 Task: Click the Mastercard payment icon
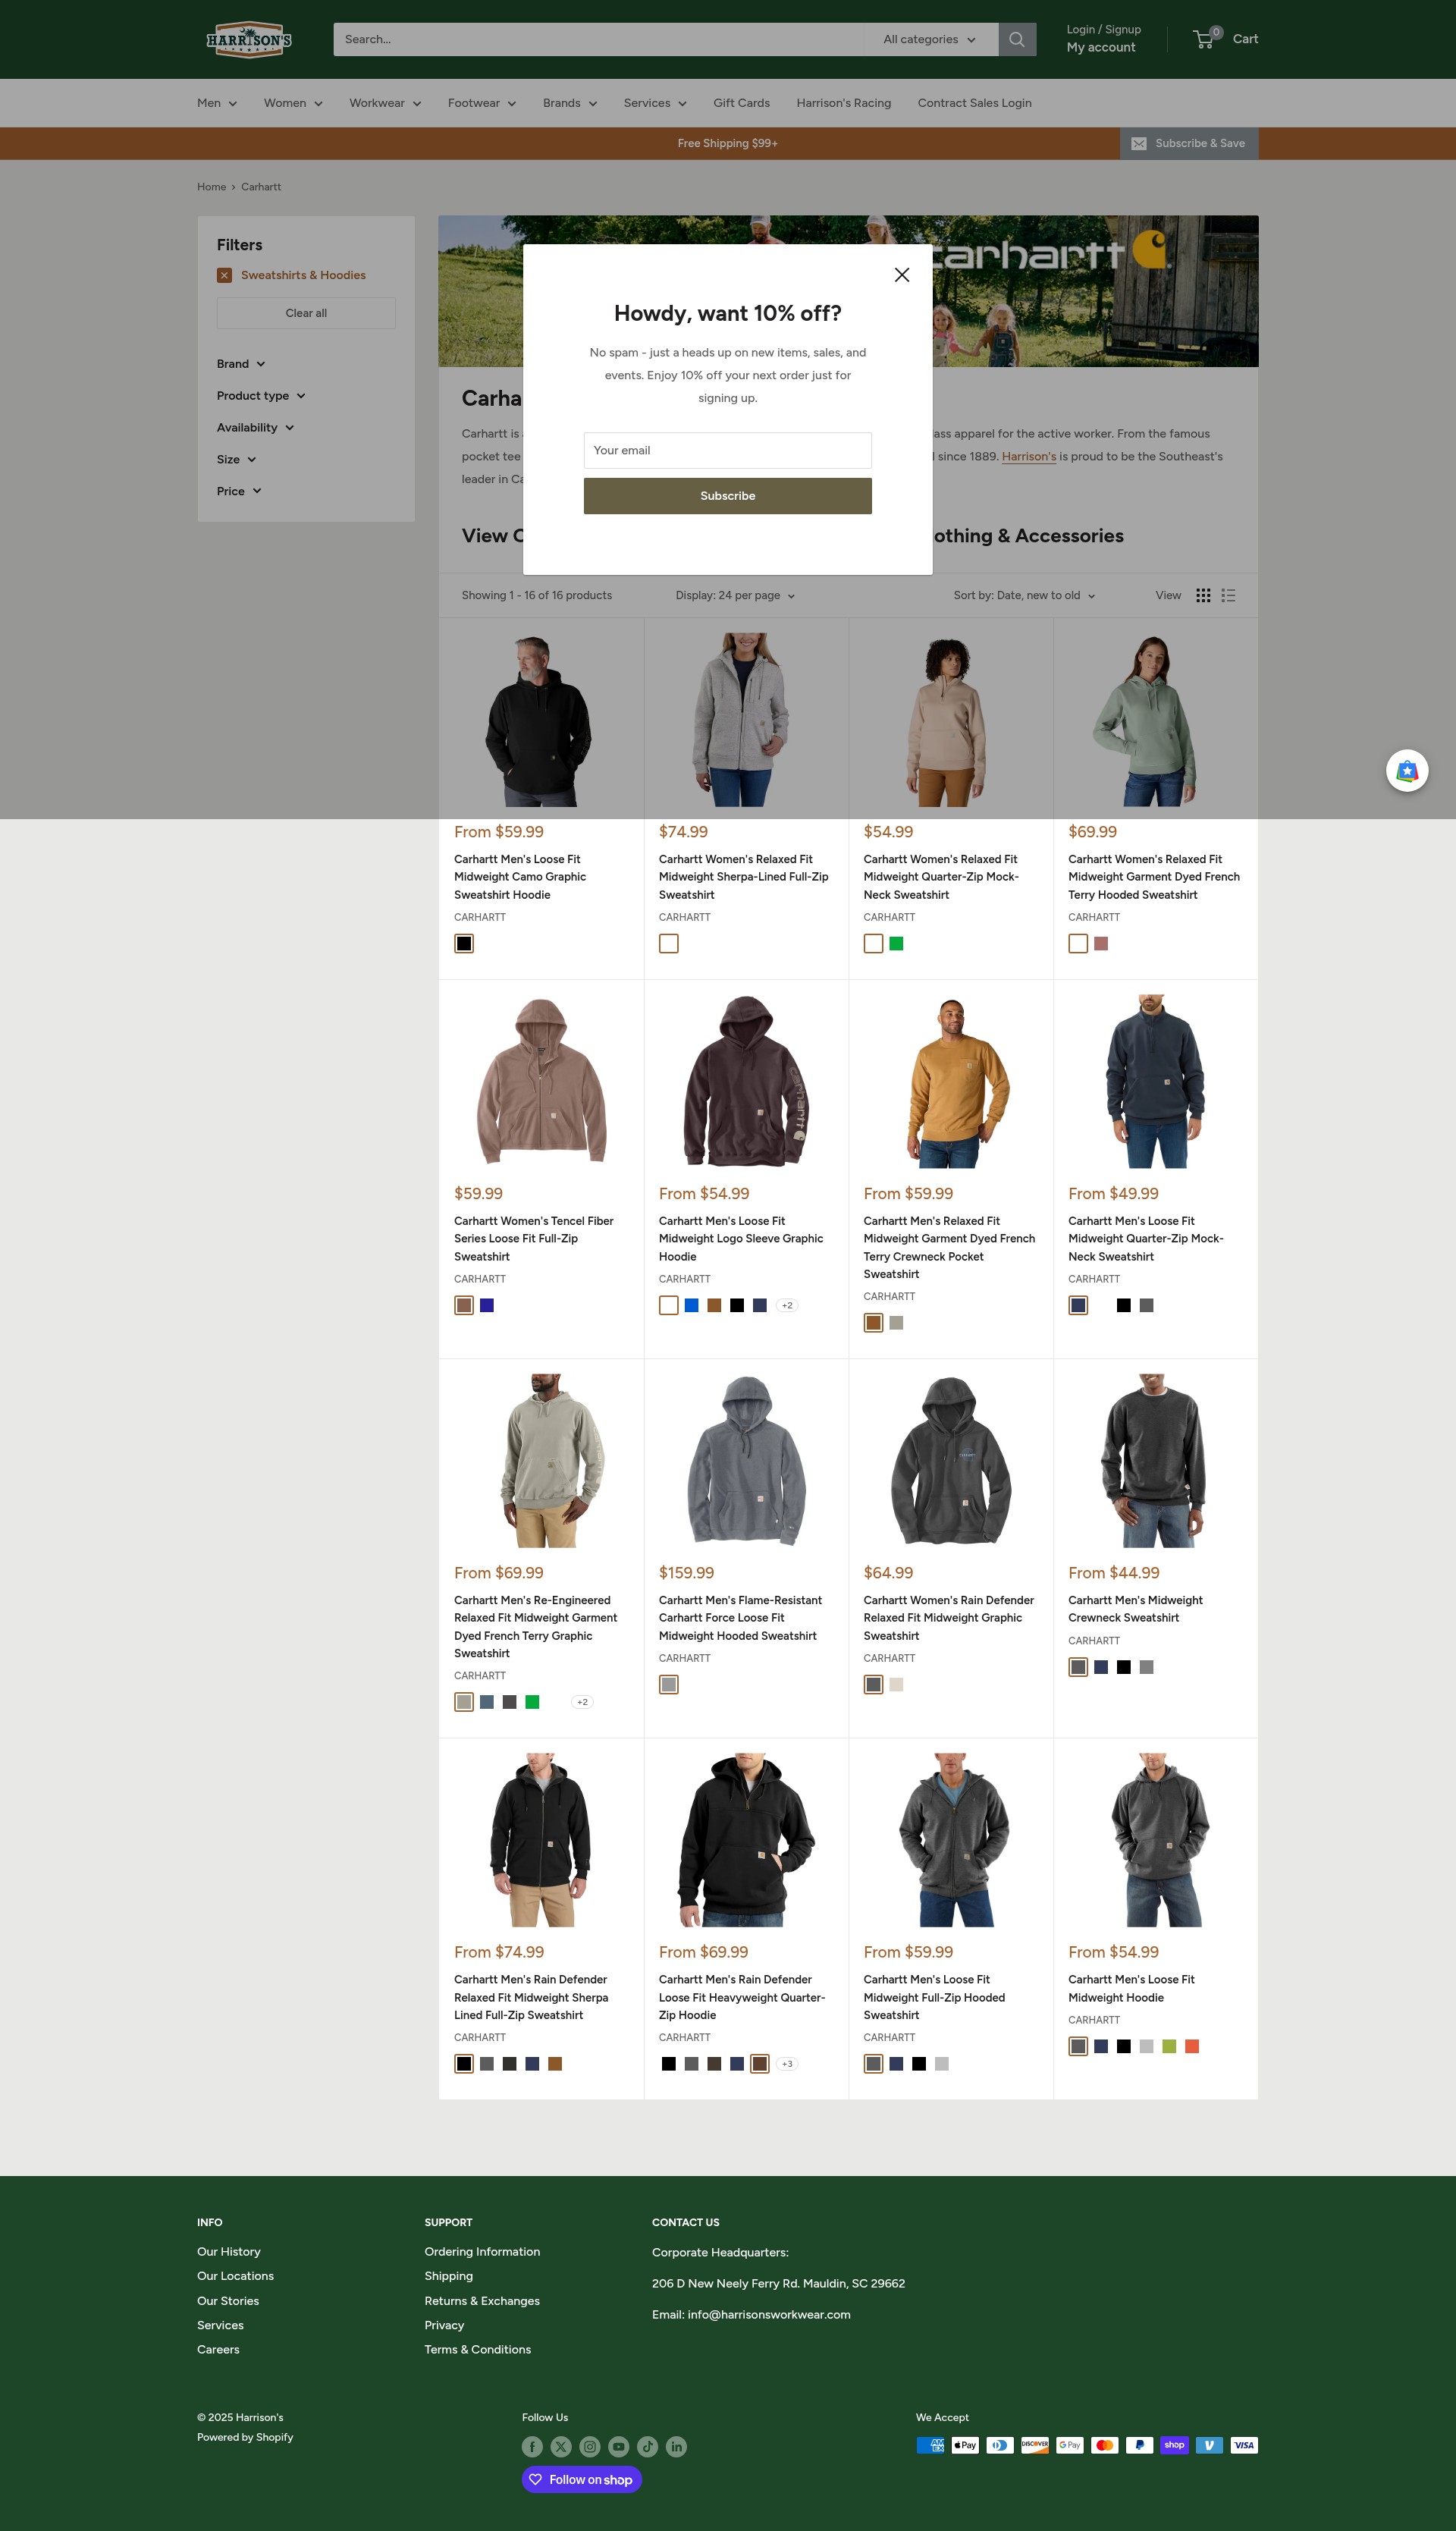pyautogui.click(x=1105, y=2444)
